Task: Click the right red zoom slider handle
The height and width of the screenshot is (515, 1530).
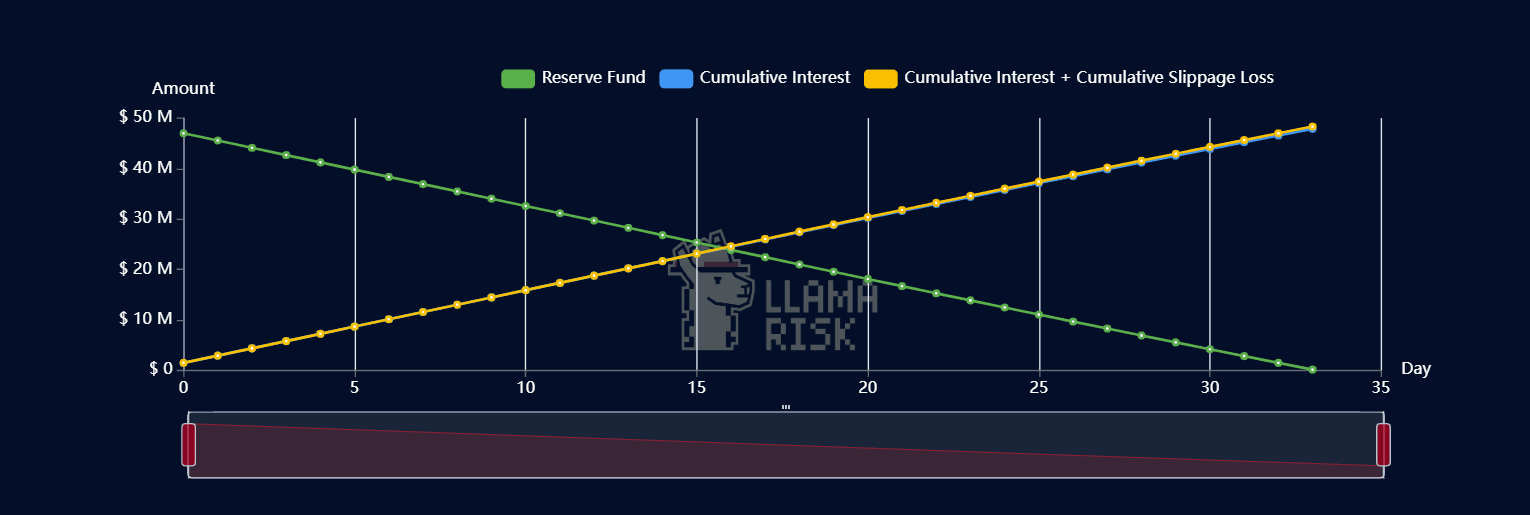Action: [1383, 444]
